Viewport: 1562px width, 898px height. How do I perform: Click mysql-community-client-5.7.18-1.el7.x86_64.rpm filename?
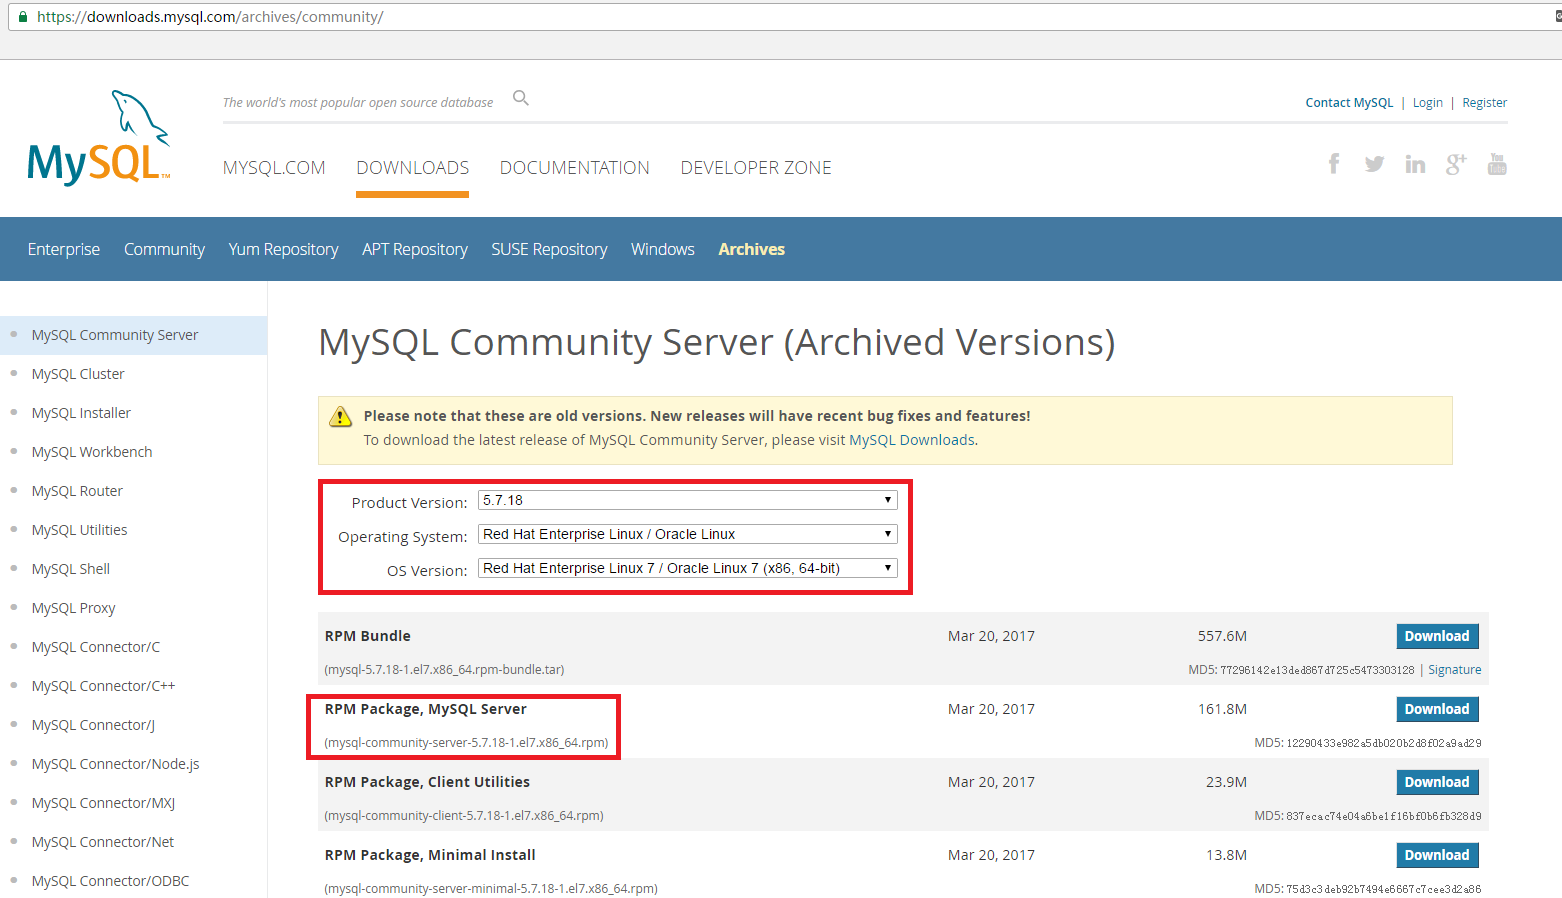[x=464, y=816]
